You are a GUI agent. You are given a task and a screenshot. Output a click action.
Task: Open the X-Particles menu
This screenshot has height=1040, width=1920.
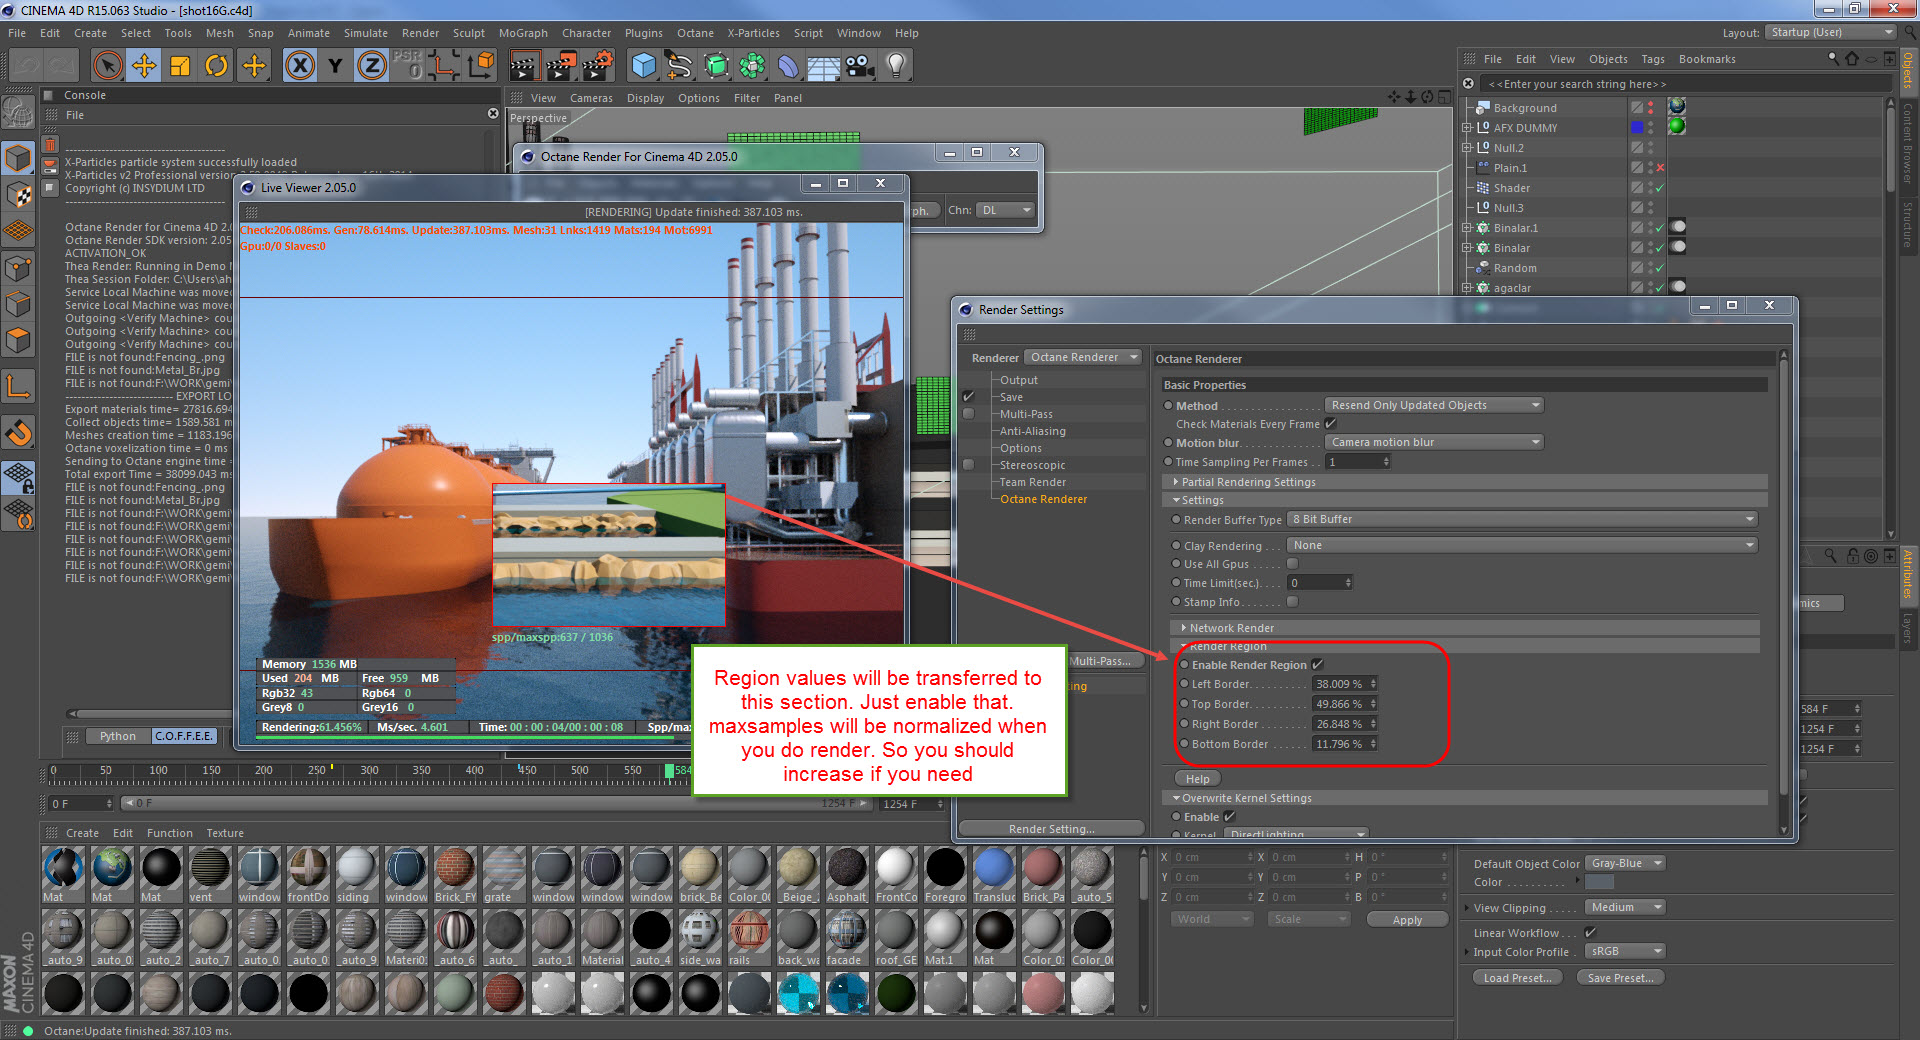coord(753,33)
